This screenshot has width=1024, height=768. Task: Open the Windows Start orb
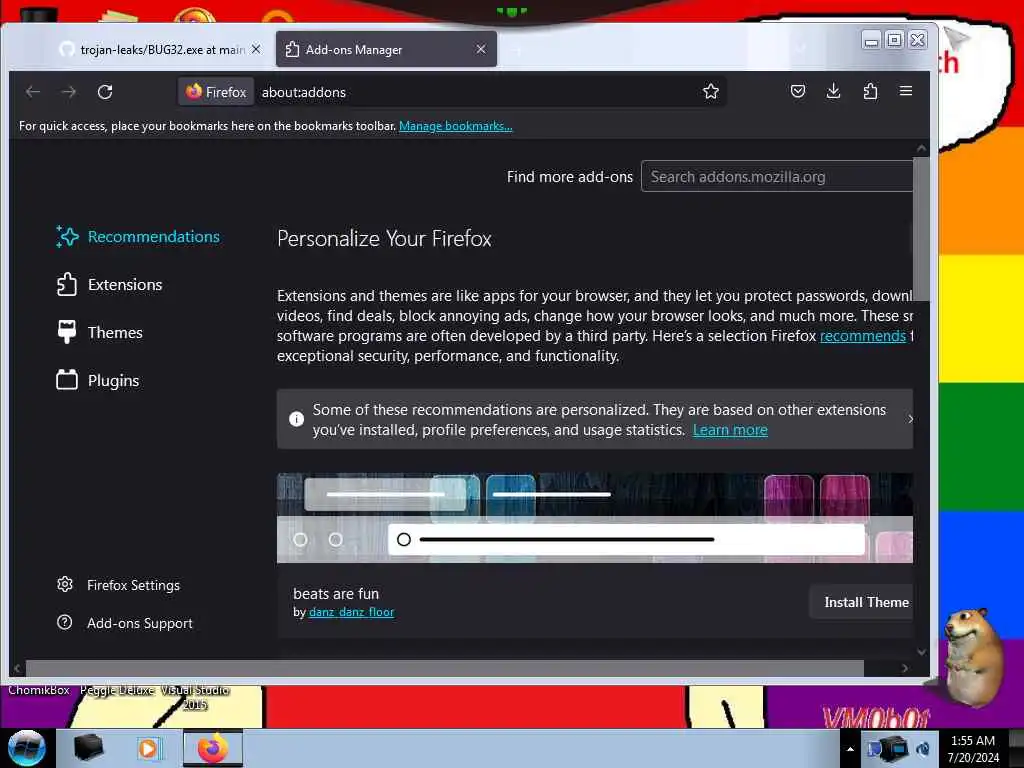pyautogui.click(x=27, y=748)
